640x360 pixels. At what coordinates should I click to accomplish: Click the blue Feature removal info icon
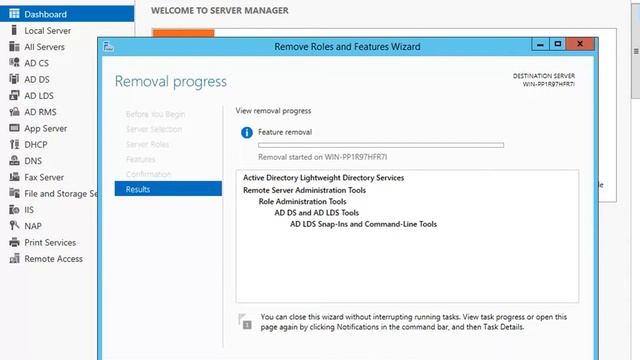tap(247, 132)
